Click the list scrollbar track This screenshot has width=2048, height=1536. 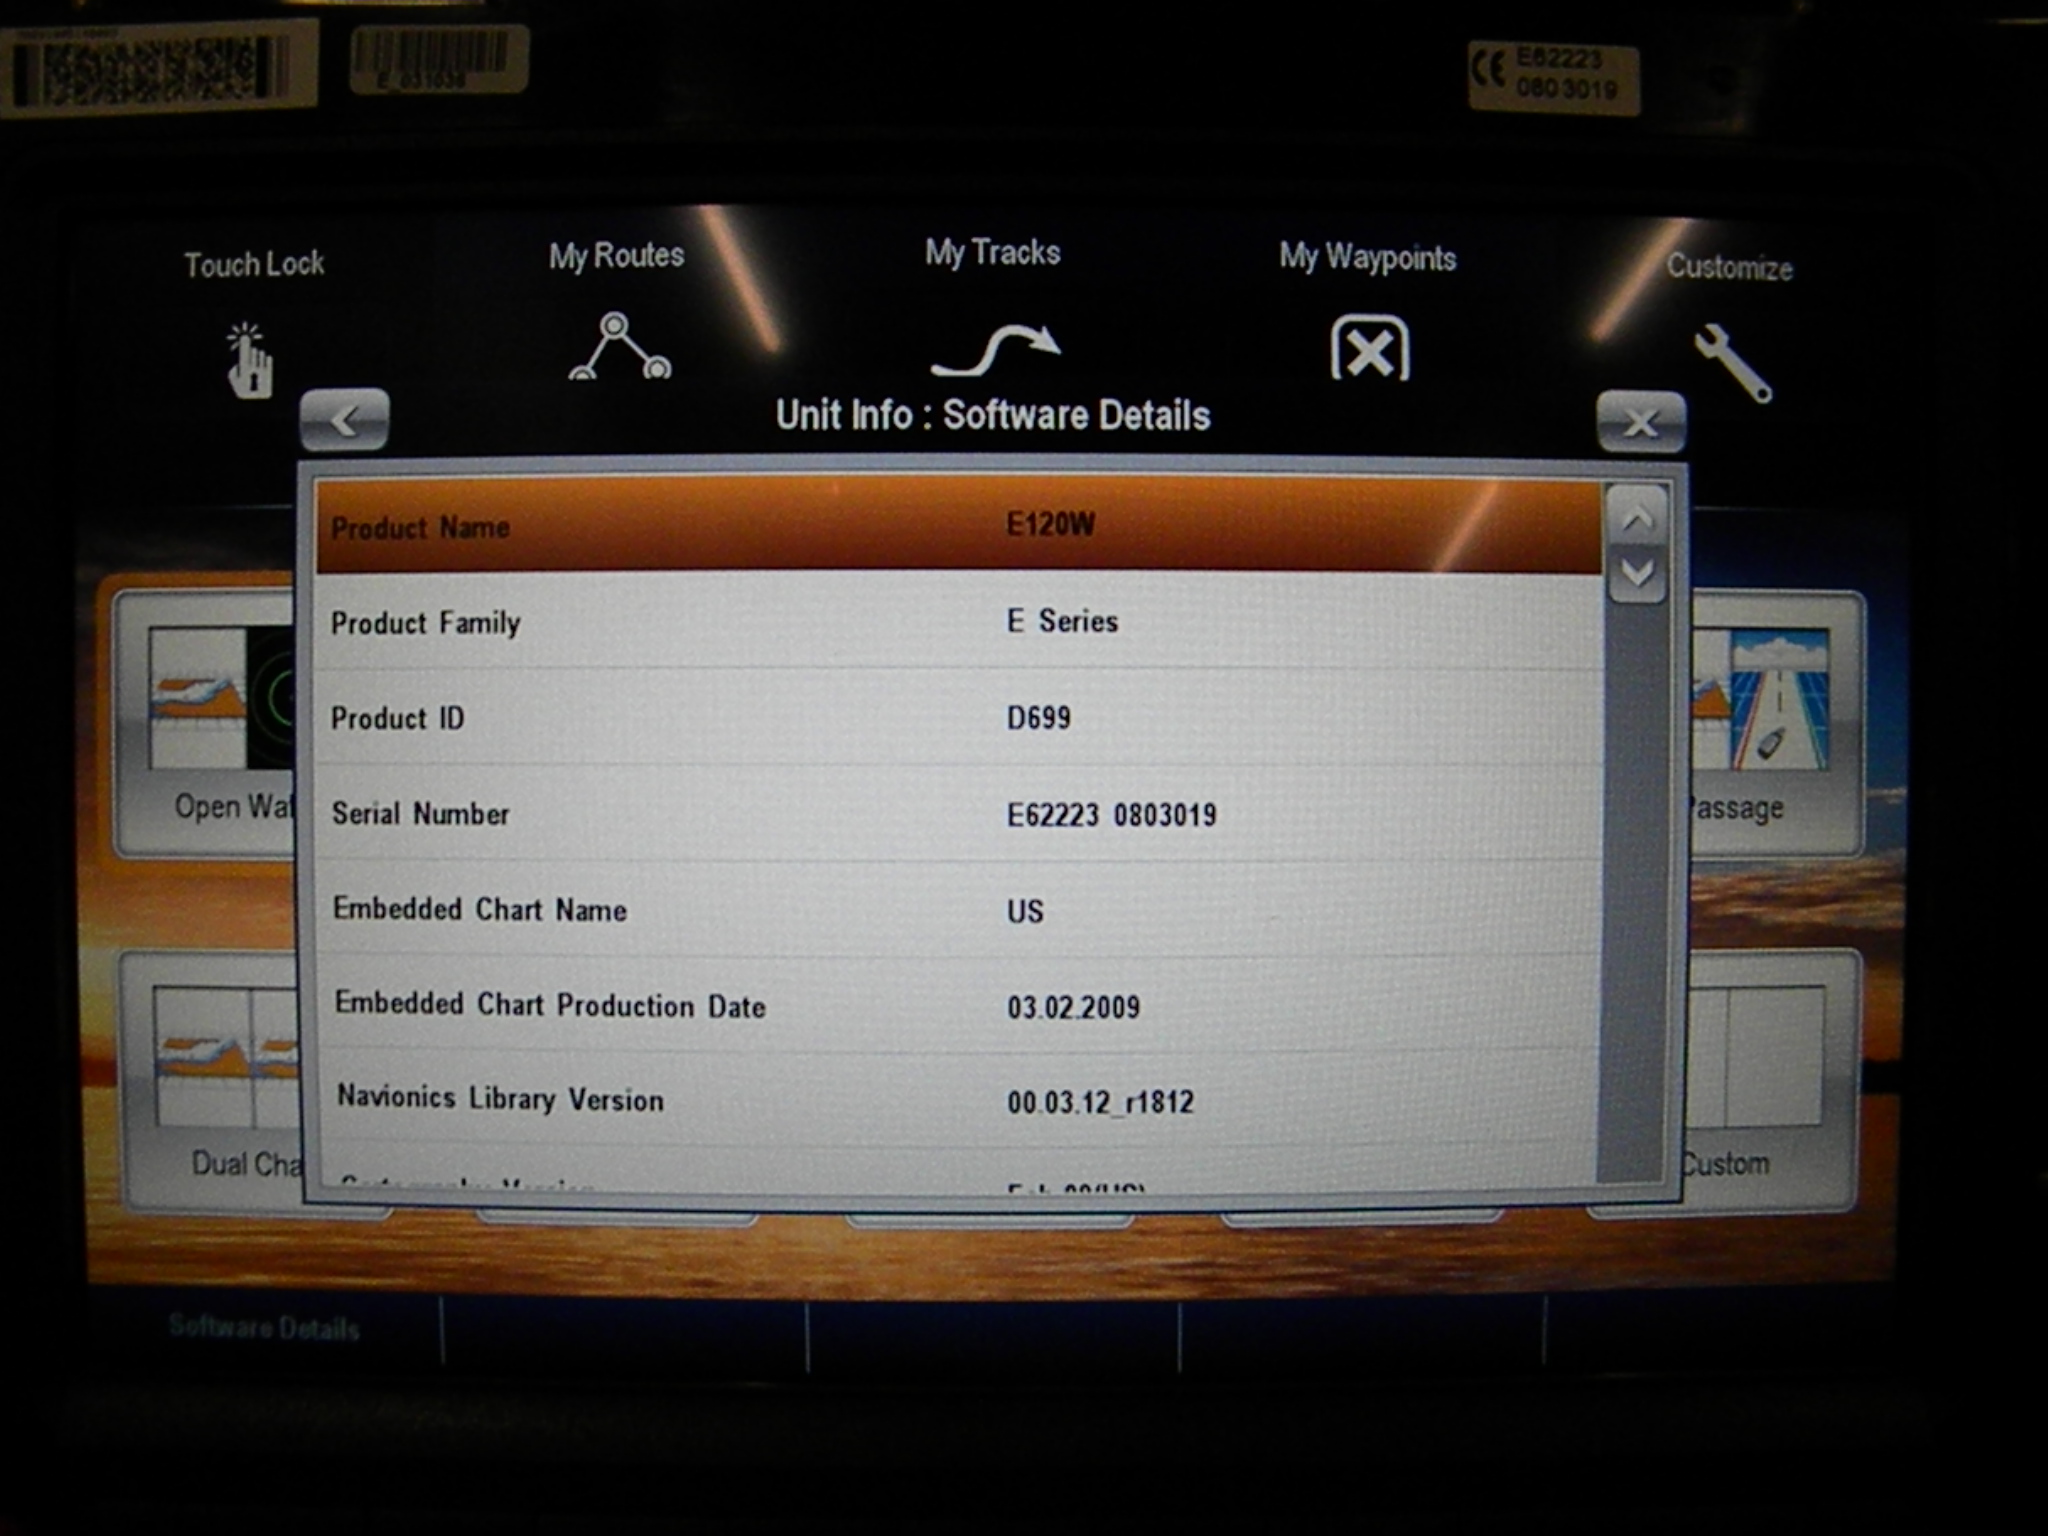(x=1634, y=890)
